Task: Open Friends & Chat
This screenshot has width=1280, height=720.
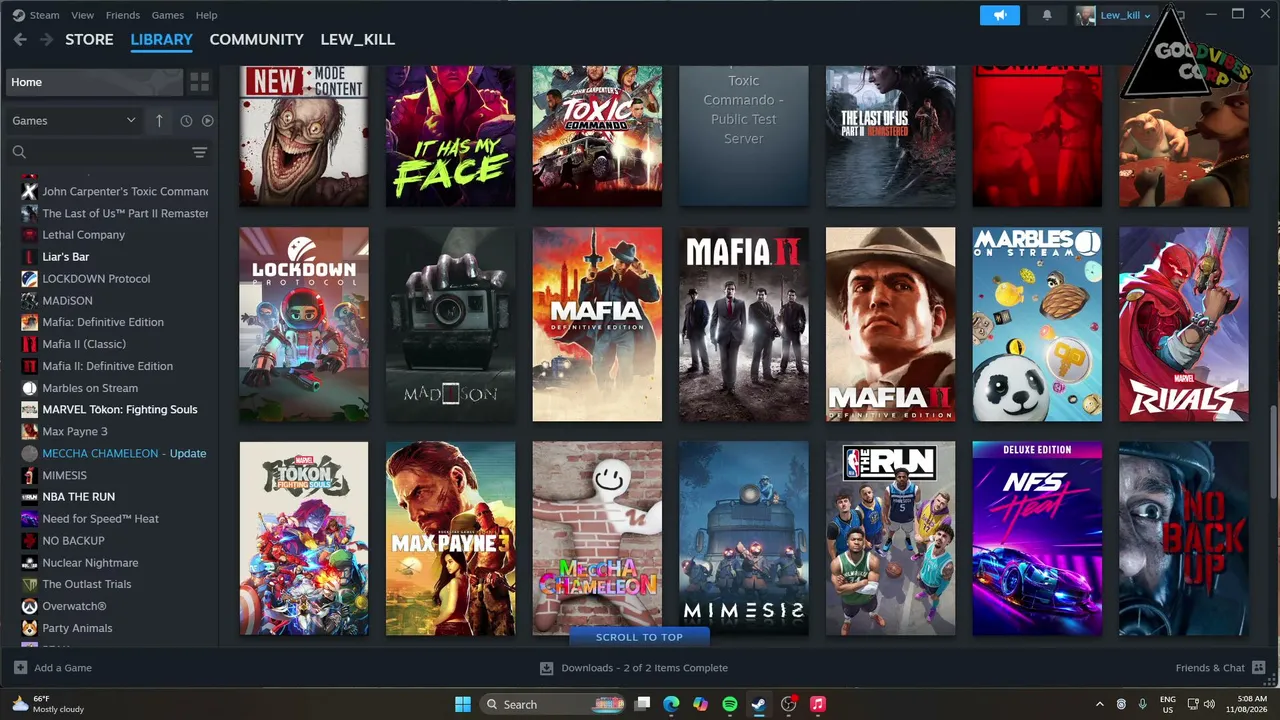Action: coord(1210,668)
